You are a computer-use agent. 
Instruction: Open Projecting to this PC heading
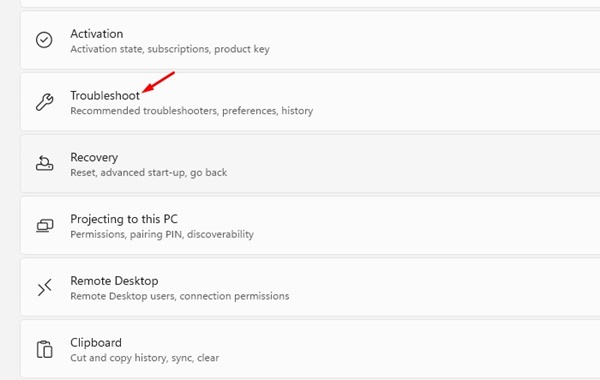tap(124, 219)
